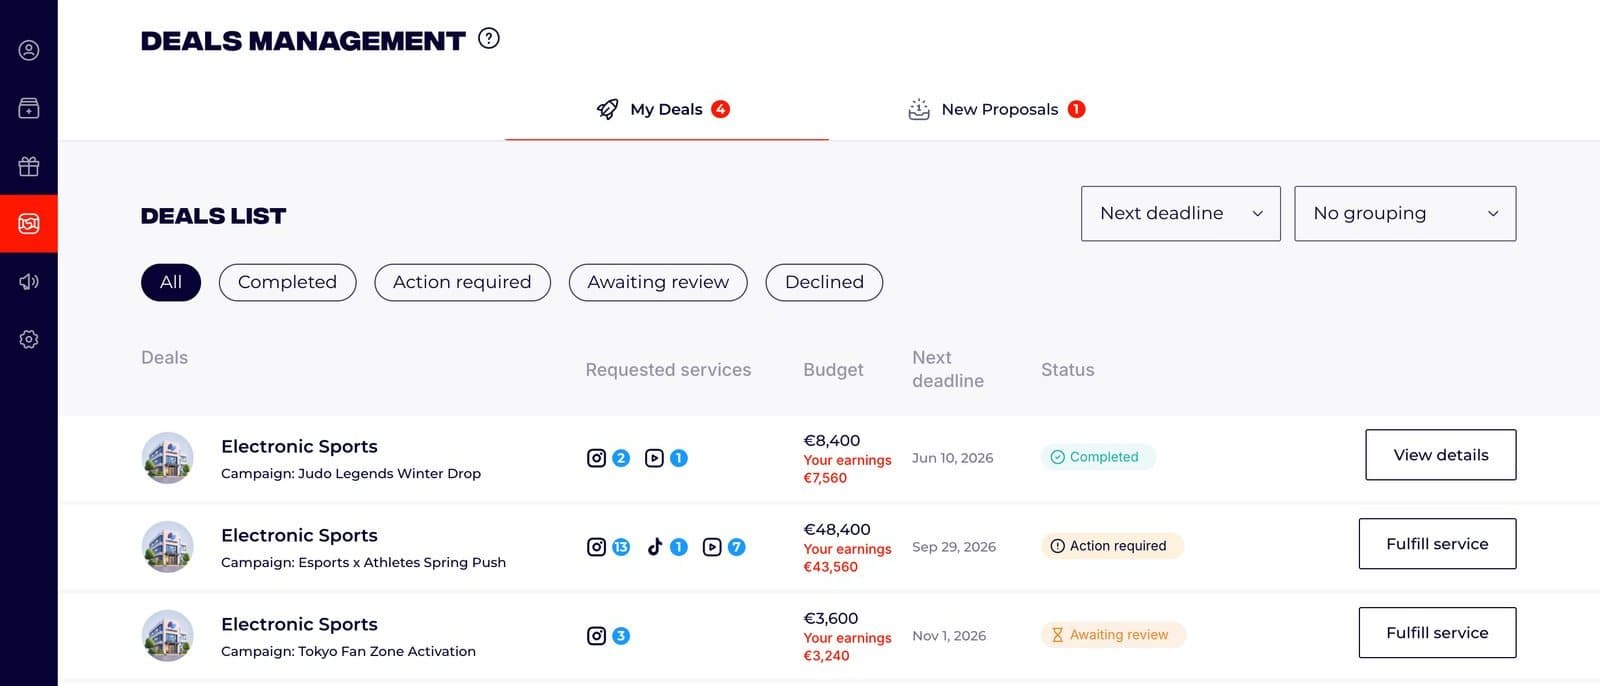
Task: Select the active deals sidebar icon
Action: coord(29,223)
